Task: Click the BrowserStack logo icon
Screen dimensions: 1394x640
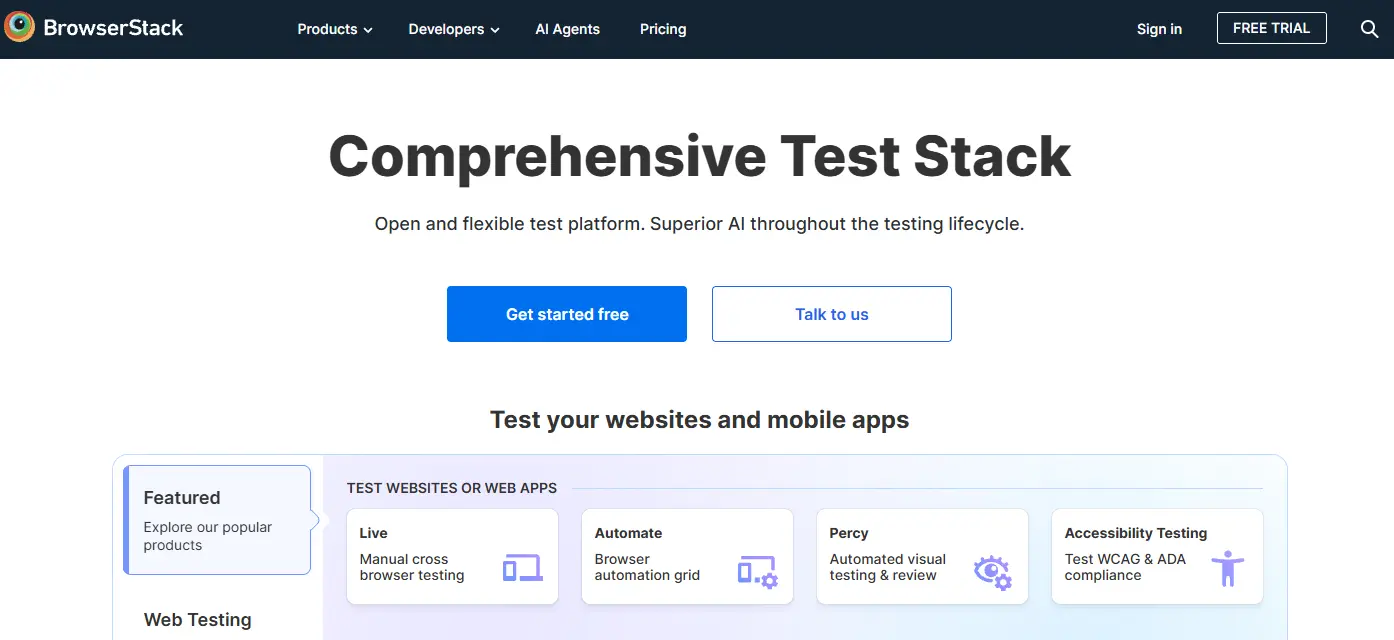Action: (18, 27)
